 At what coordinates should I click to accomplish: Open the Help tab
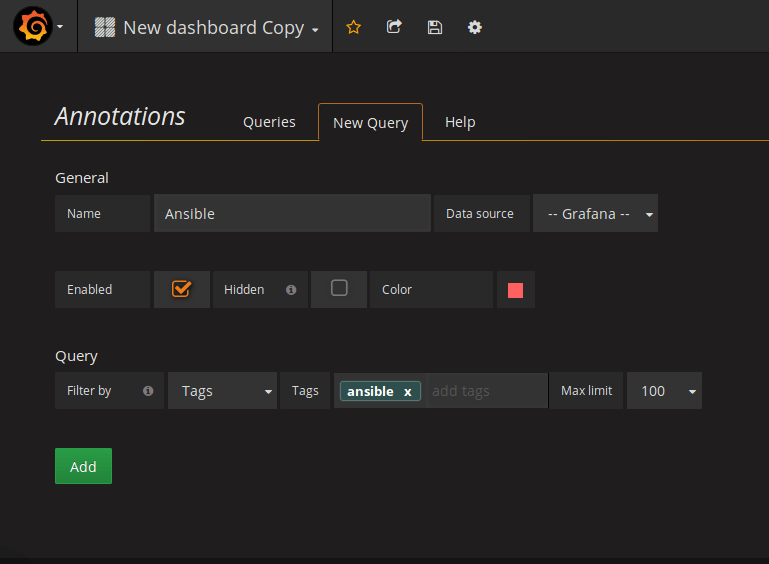(460, 122)
